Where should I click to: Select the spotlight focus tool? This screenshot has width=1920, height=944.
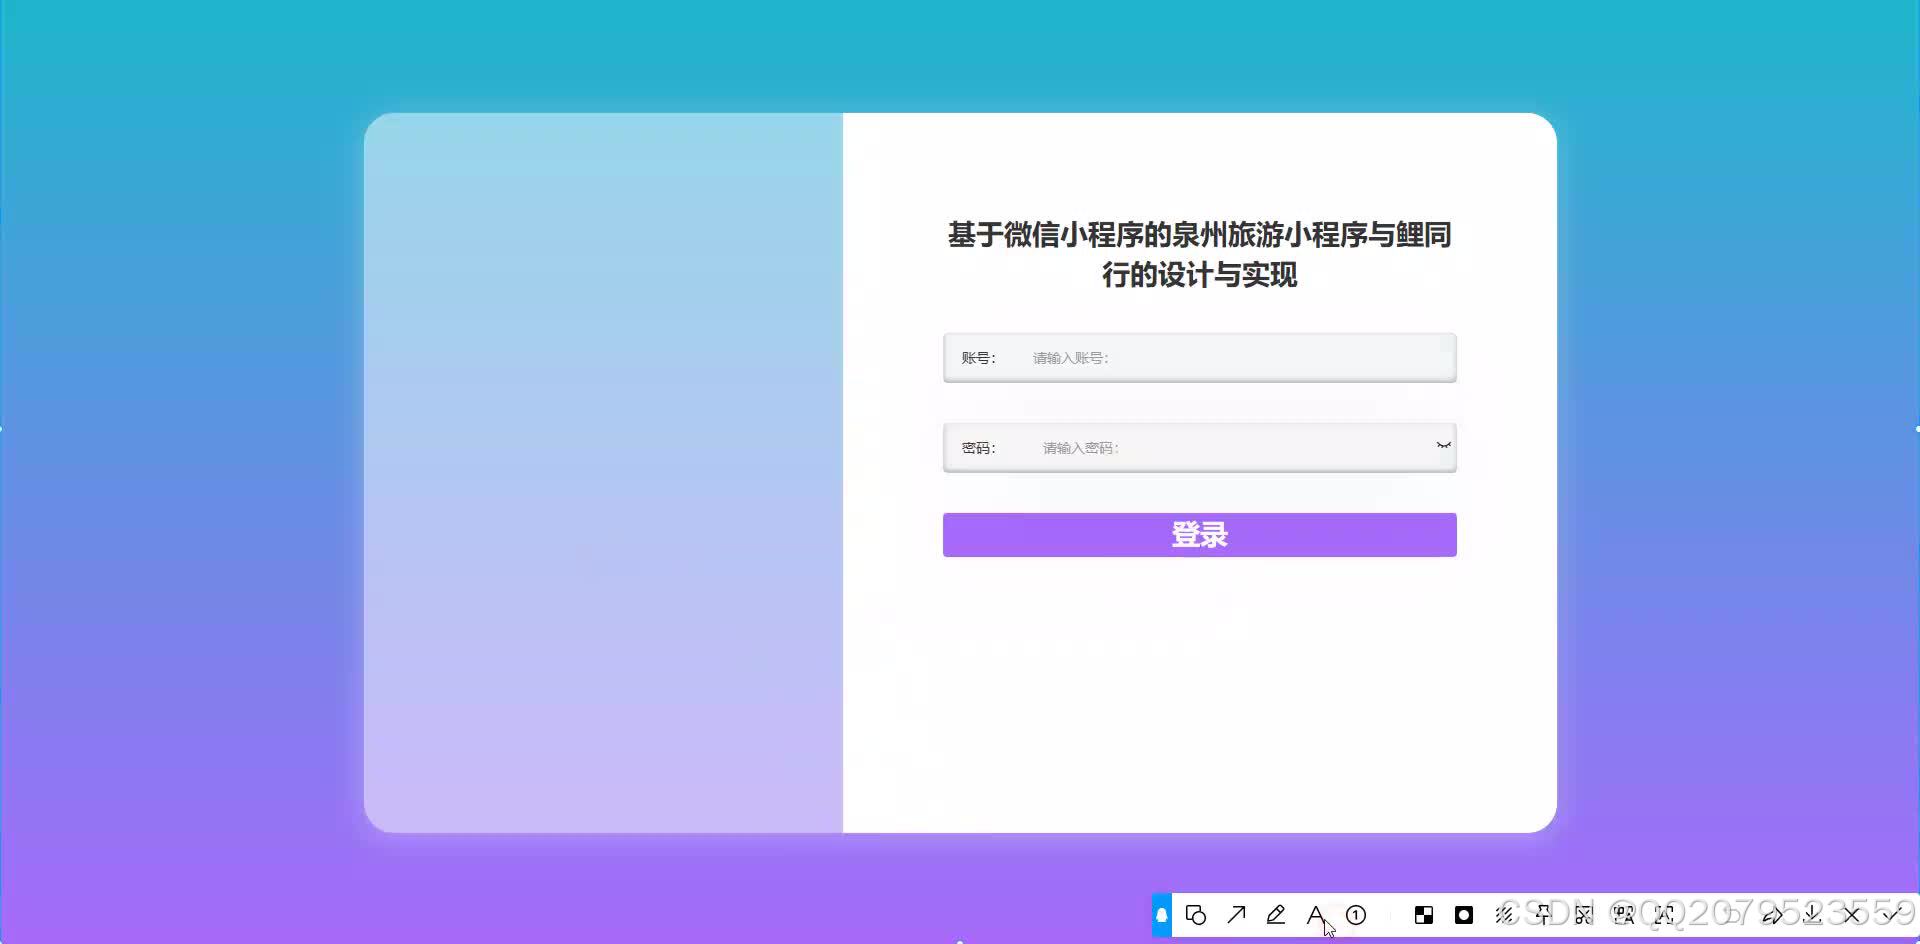tap(1464, 915)
